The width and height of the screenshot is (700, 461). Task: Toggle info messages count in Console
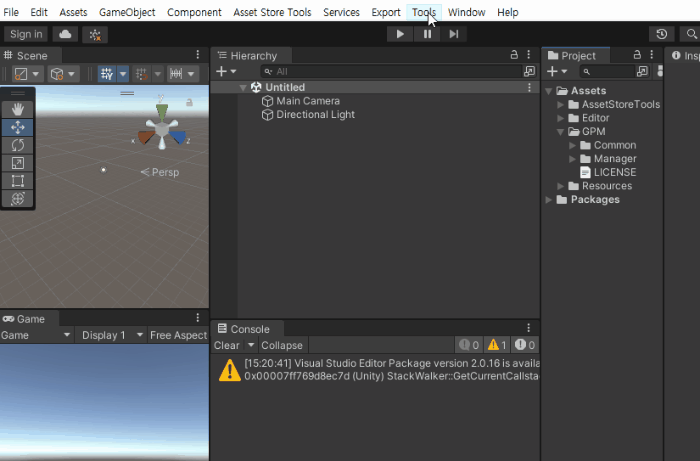[469, 345]
